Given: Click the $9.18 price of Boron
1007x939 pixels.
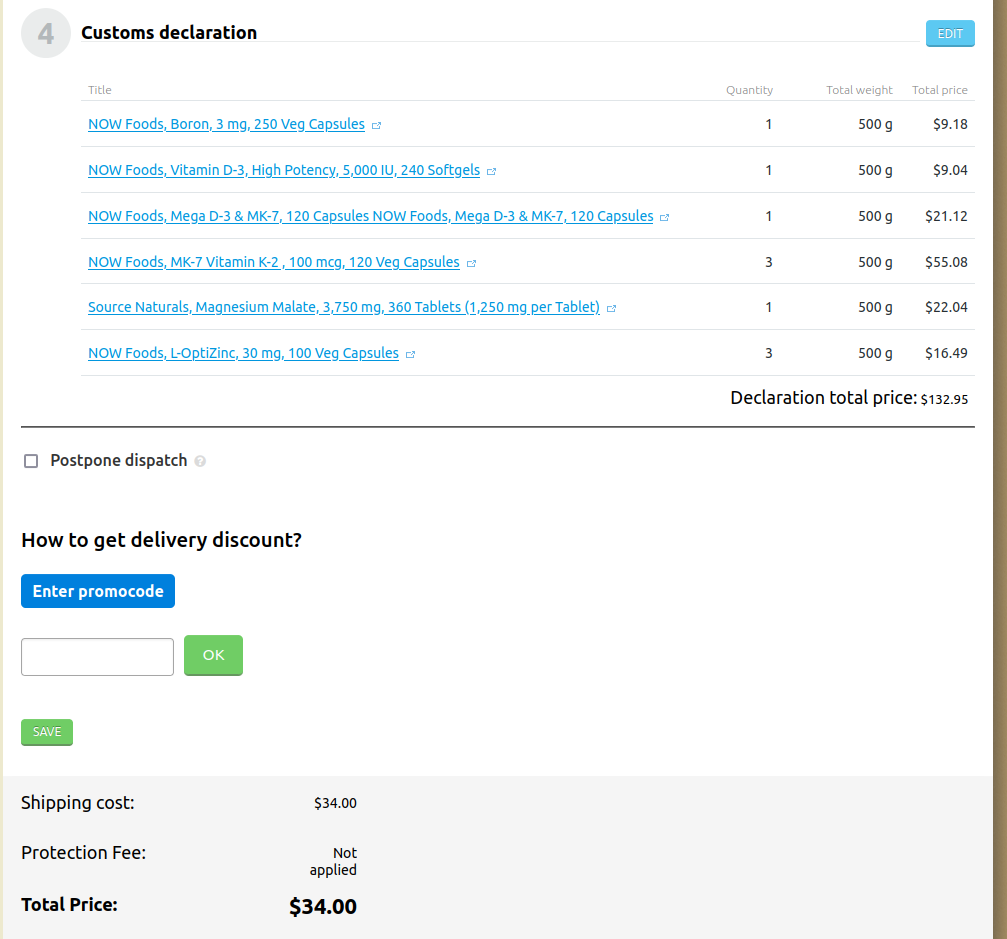Looking at the screenshot, I should point(950,124).
